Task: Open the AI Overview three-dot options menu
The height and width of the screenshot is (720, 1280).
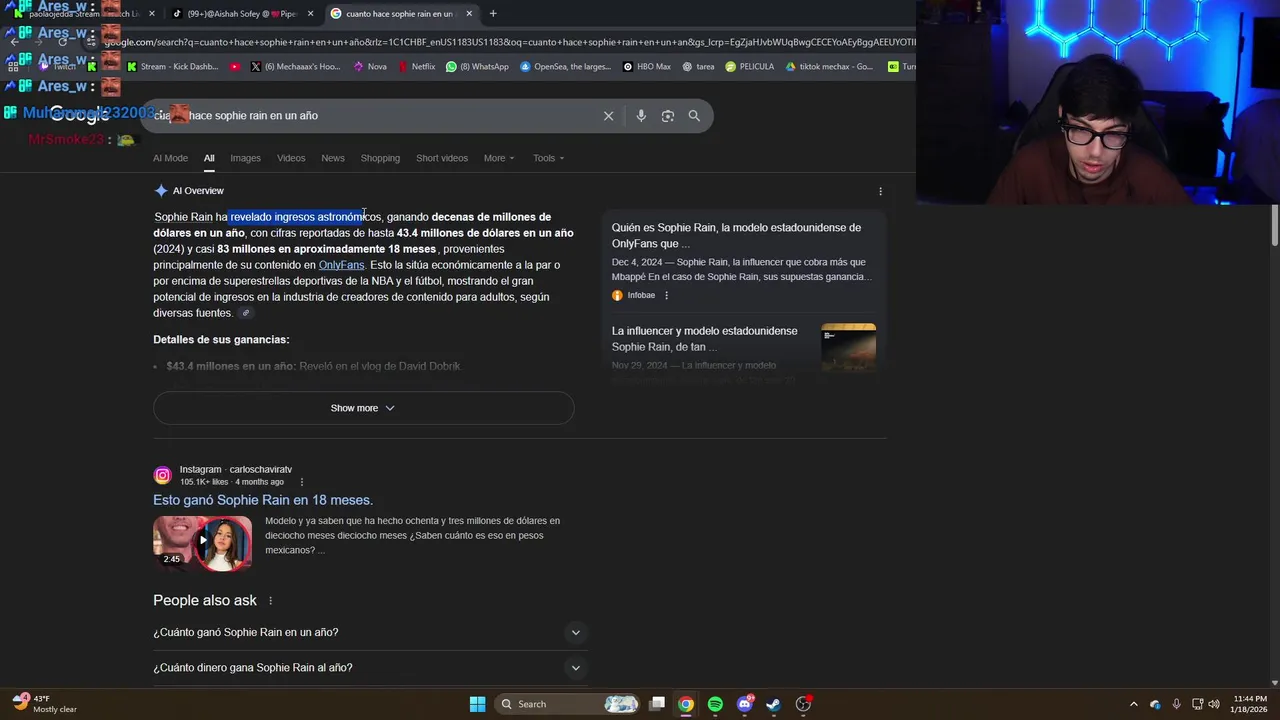Action: [880, 191]
